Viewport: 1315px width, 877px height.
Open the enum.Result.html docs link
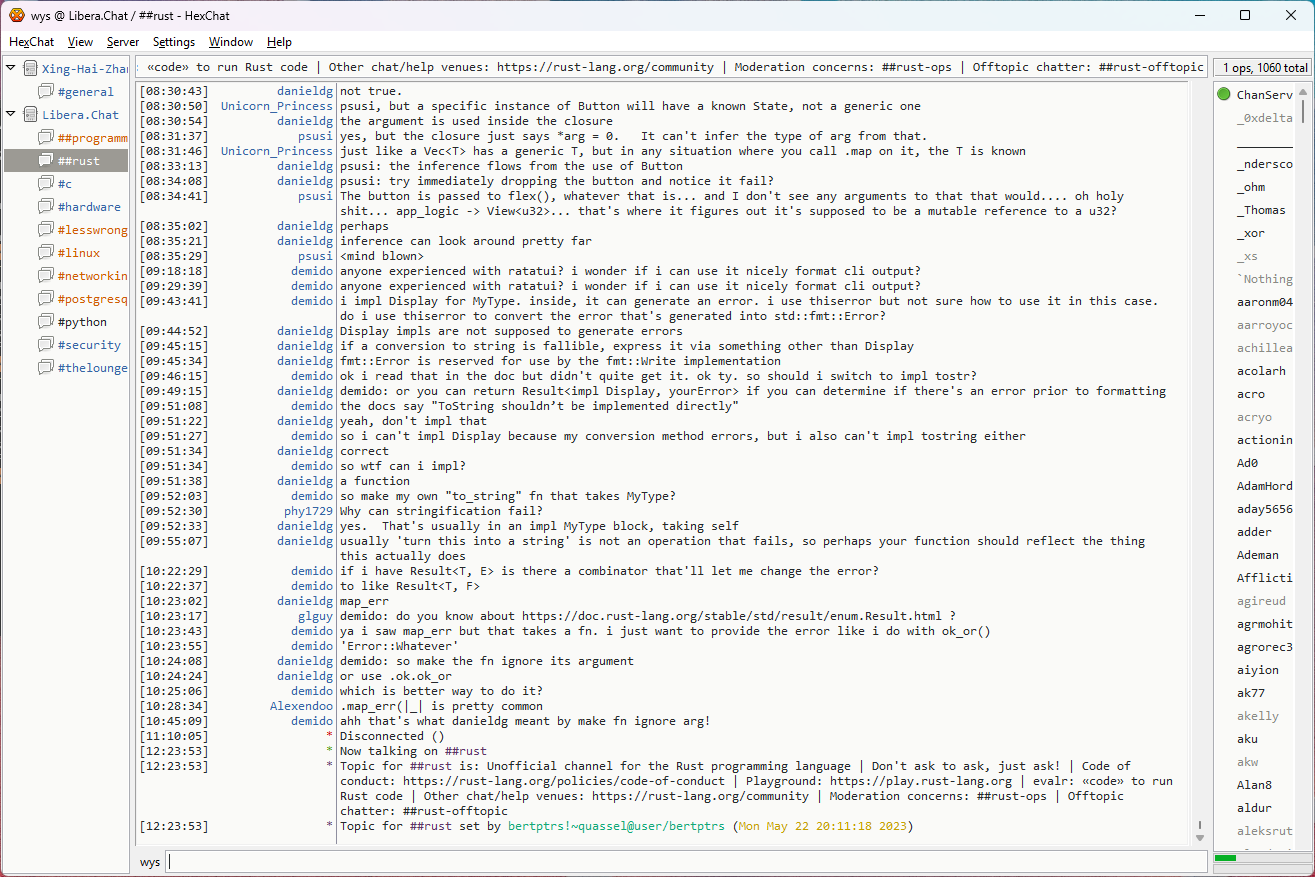pyautogui.click(x=731, y=616)
